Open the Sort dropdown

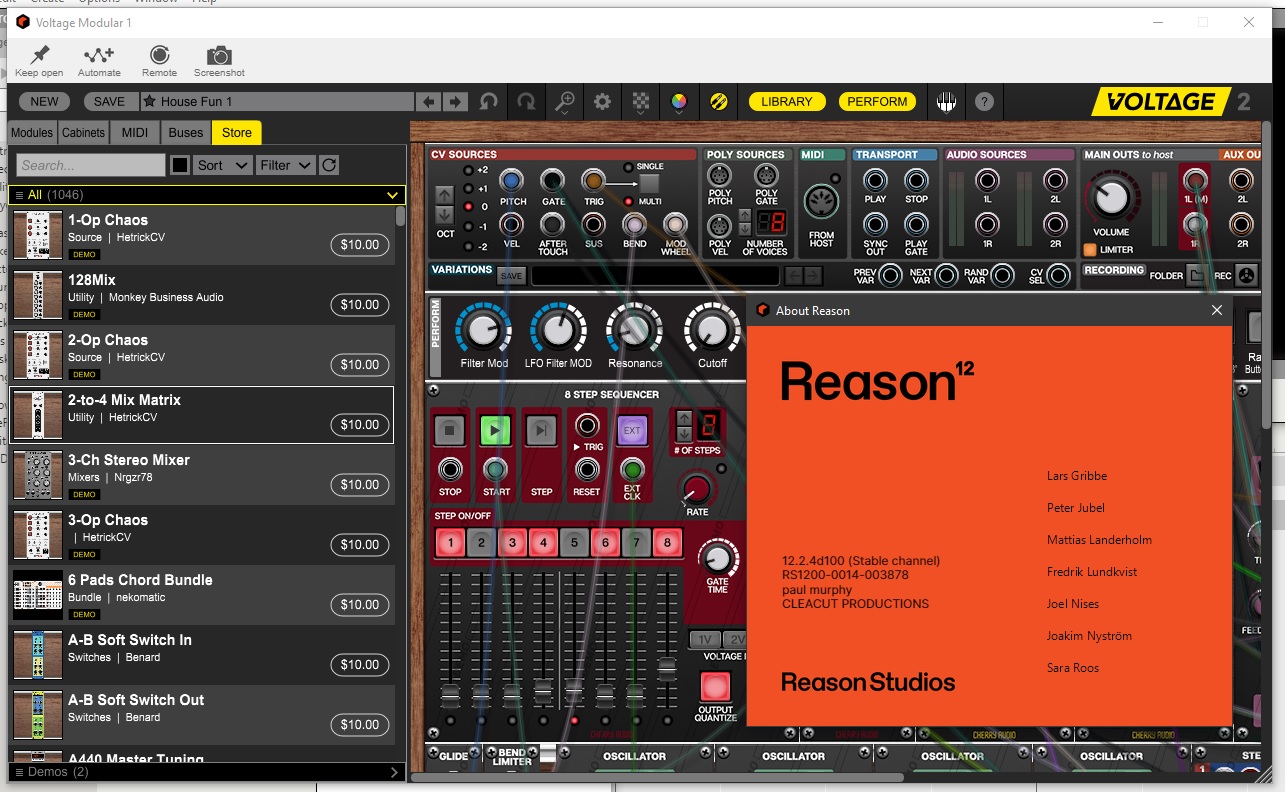coord(222,165)
